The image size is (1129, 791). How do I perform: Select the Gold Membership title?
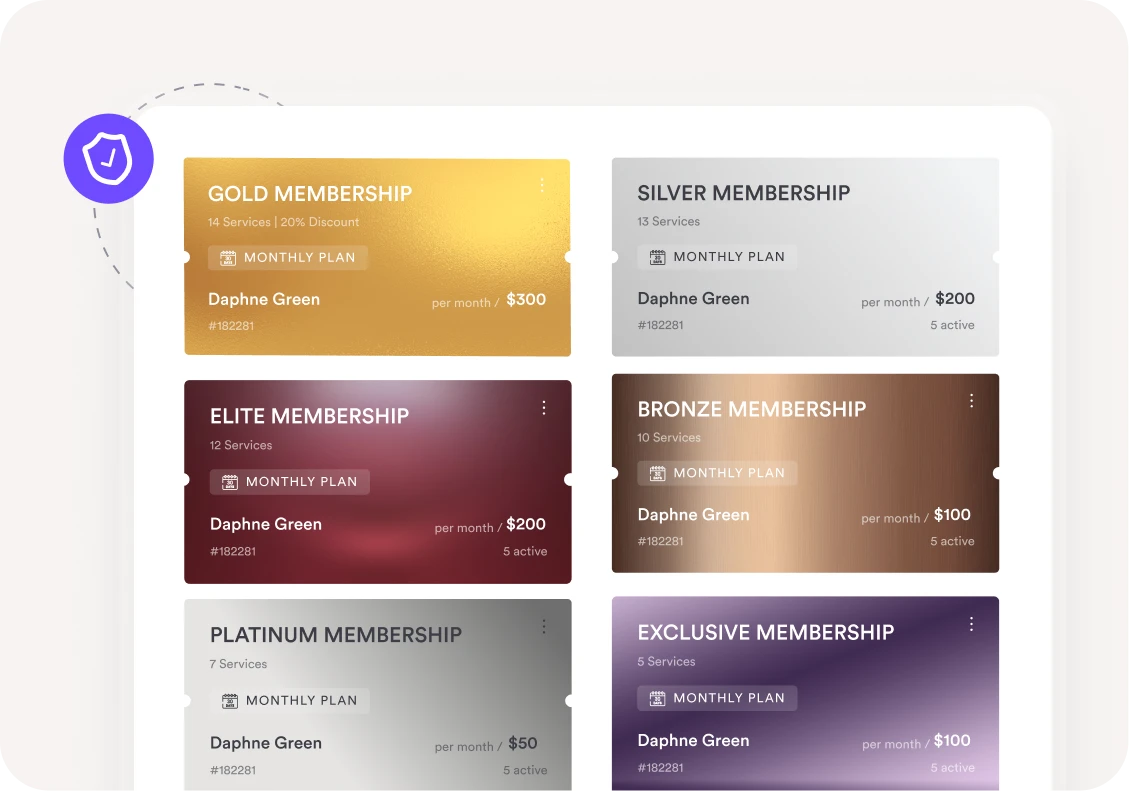coord(310,194)
